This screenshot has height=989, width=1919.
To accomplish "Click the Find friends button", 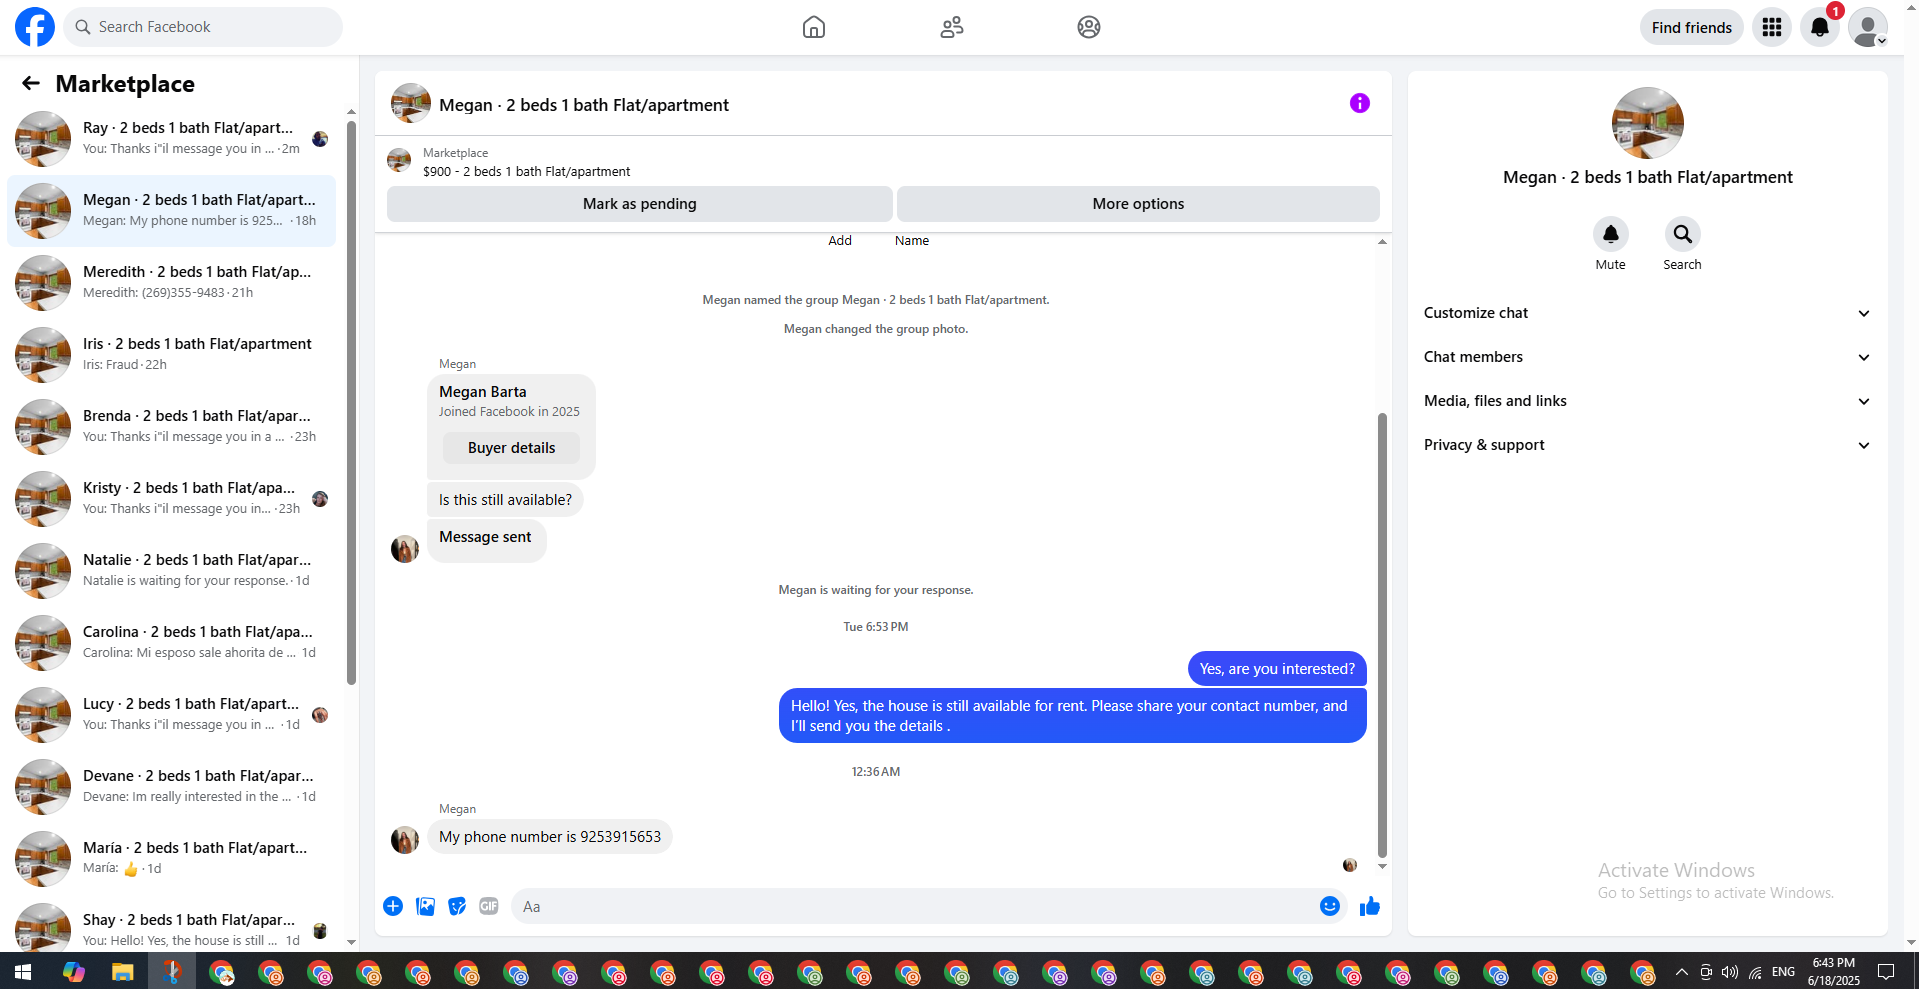I will pos(1691,27).
